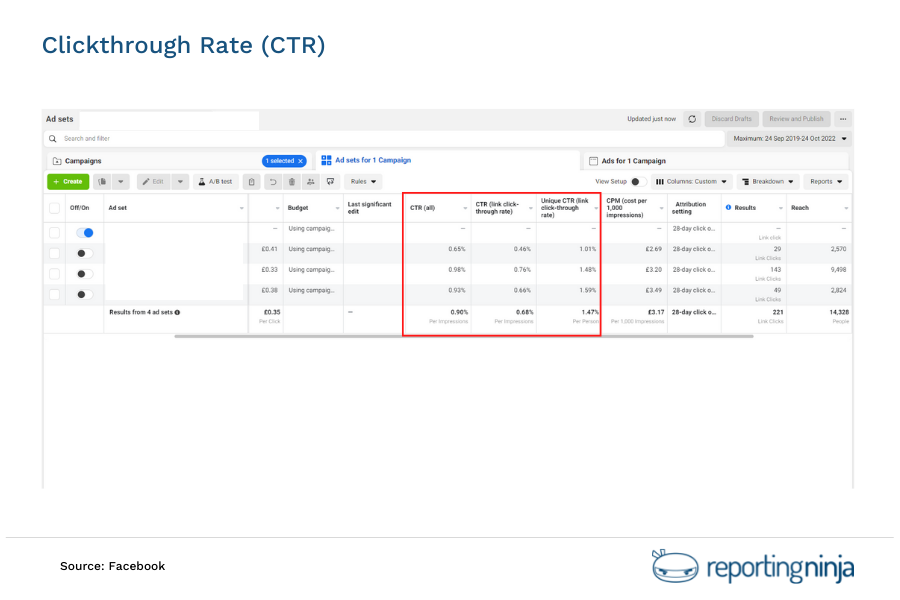This screenshot has height=600, width=900.
Task: Click the undo revert icon
Action: (x=271, y=182)
